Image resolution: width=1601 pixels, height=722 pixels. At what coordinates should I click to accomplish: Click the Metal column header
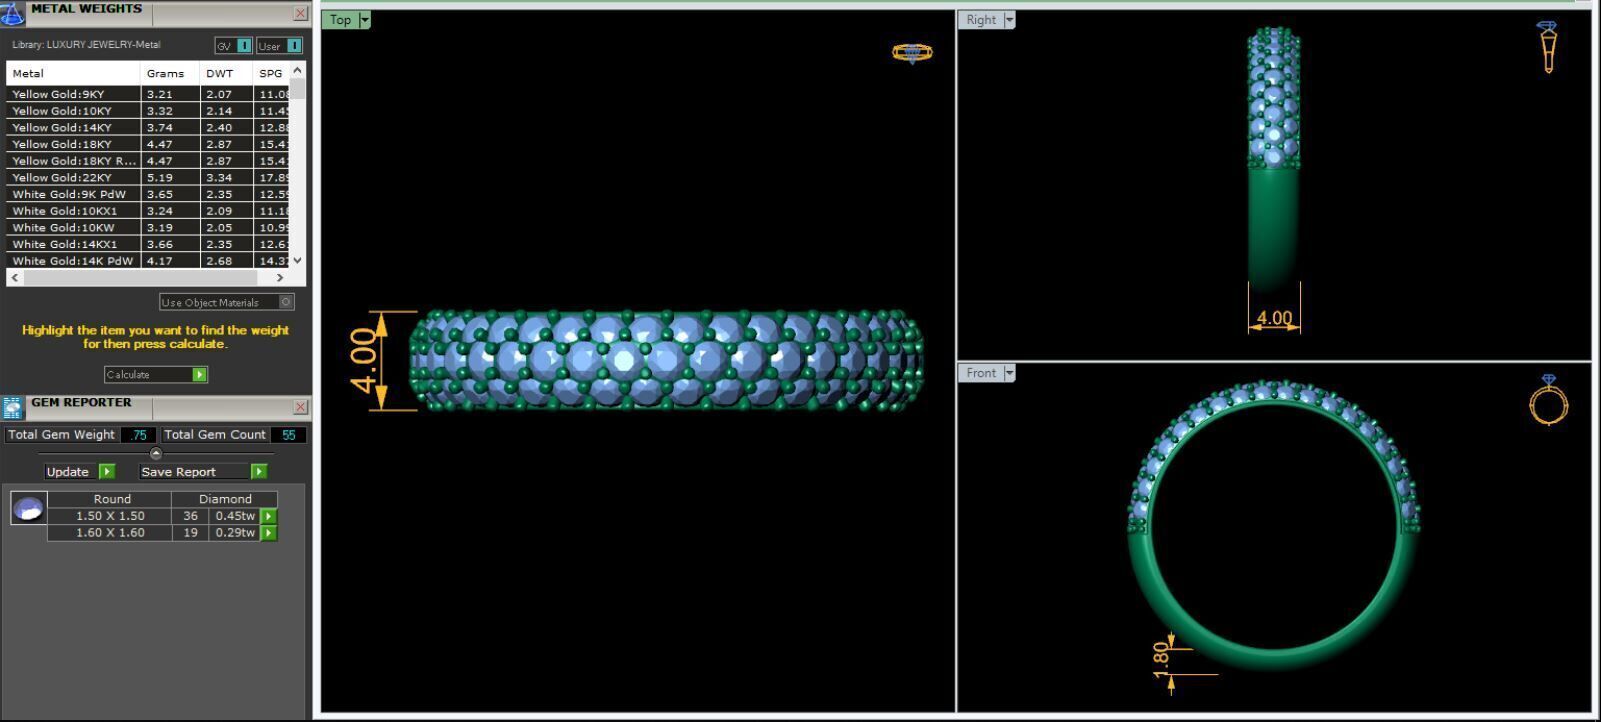[x=73, y=73]
